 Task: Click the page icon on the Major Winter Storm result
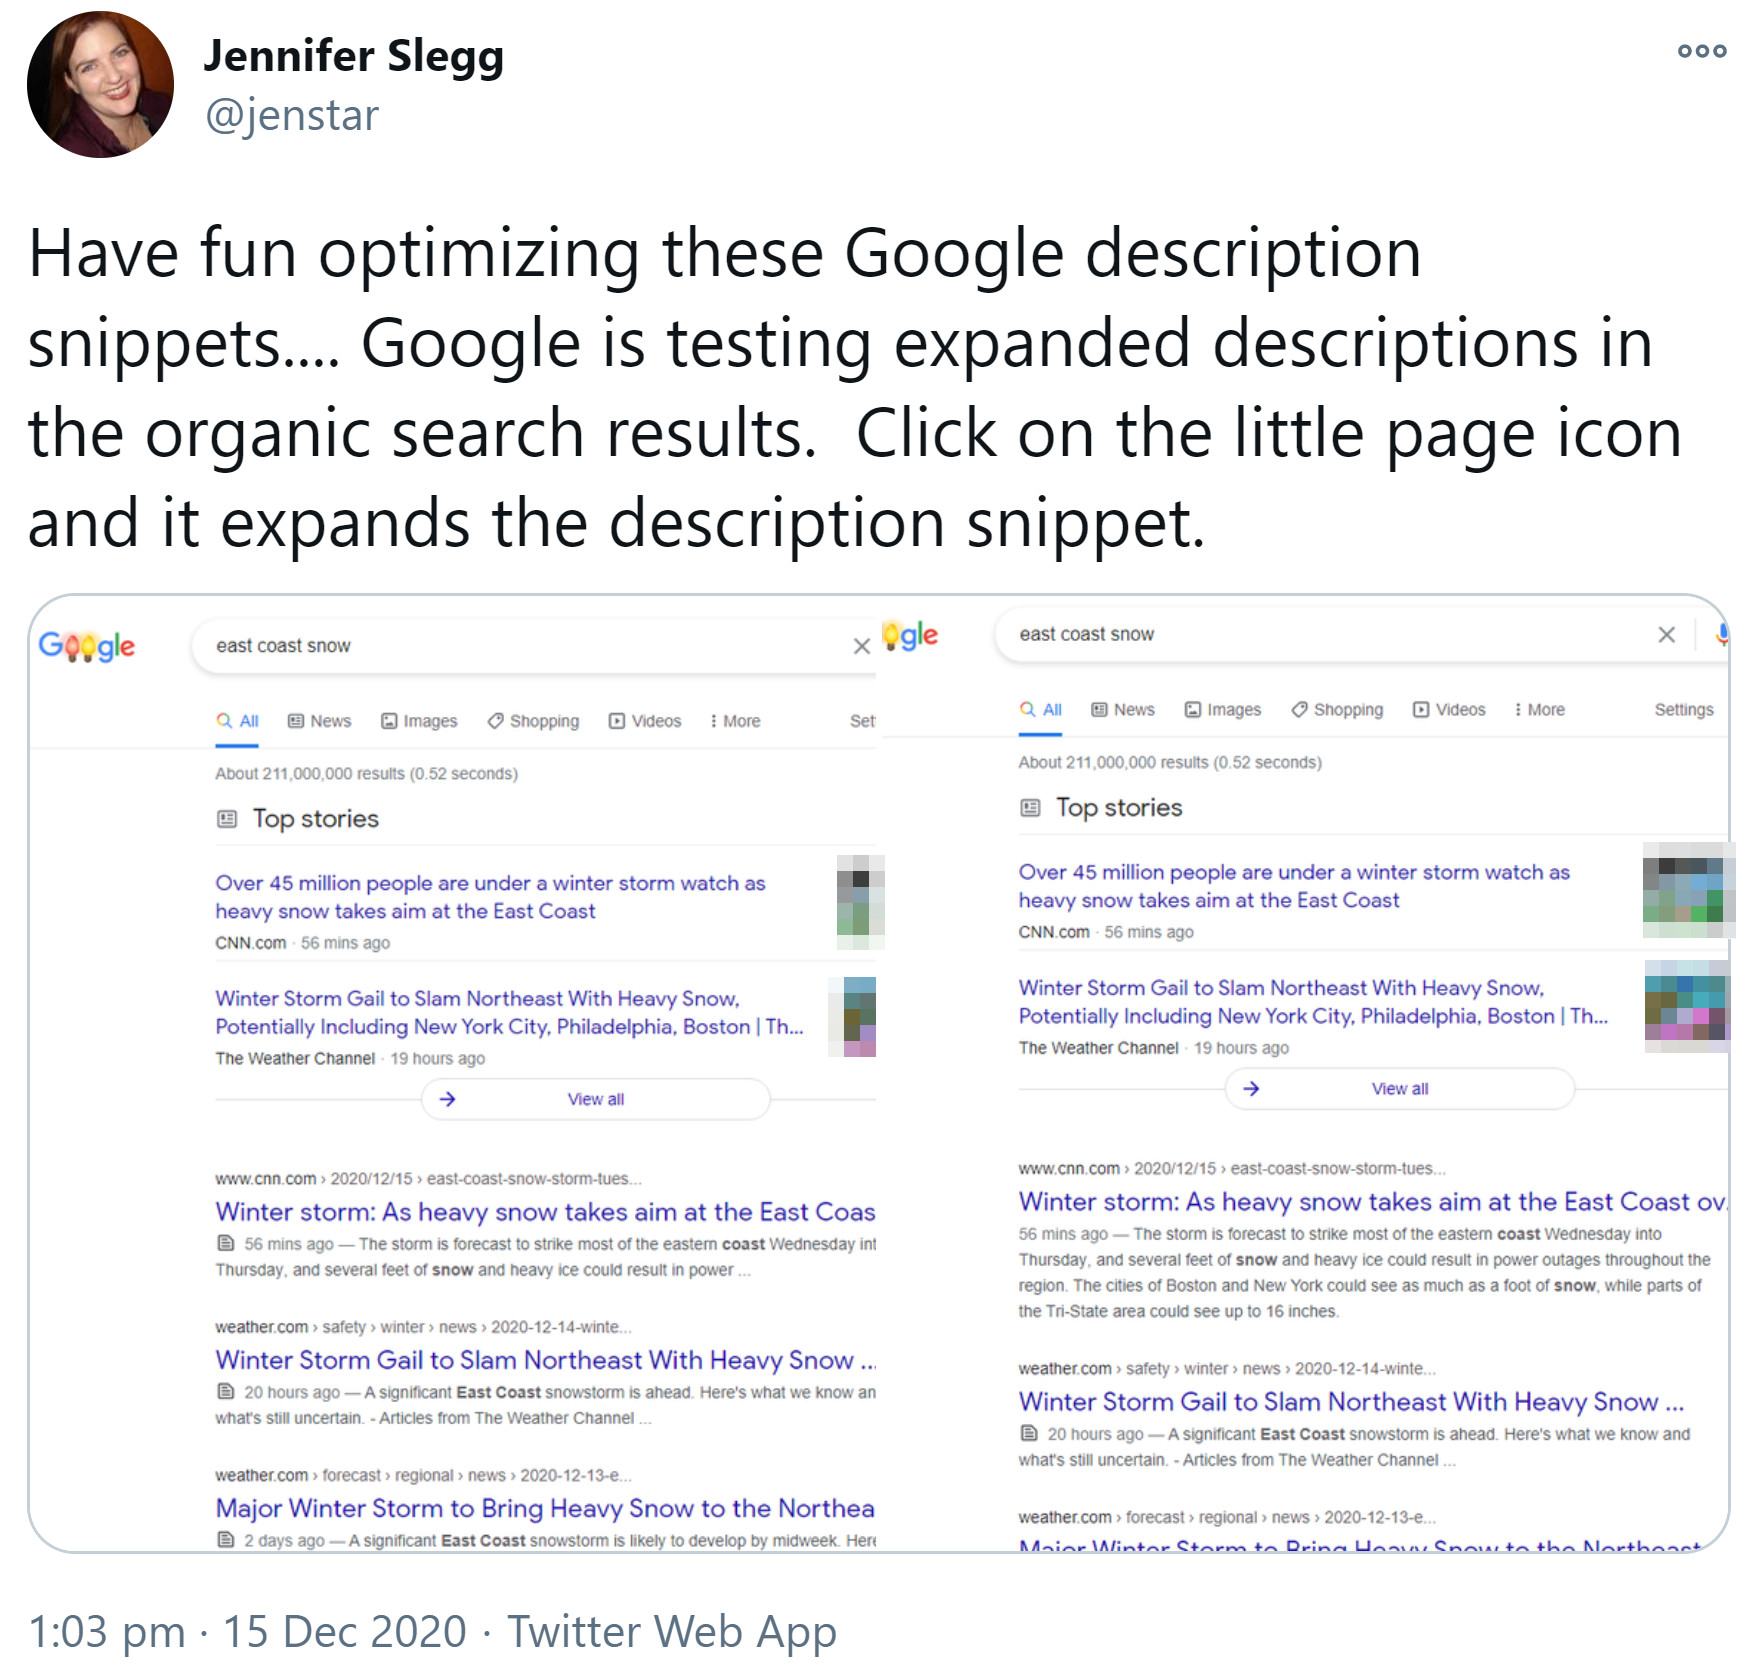pyautogui.click(x=226, y=1540)
